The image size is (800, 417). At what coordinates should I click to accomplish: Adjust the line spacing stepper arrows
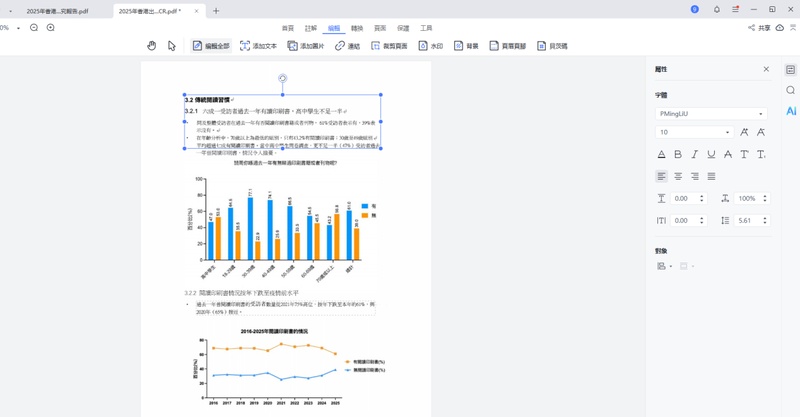click(765, 220)
